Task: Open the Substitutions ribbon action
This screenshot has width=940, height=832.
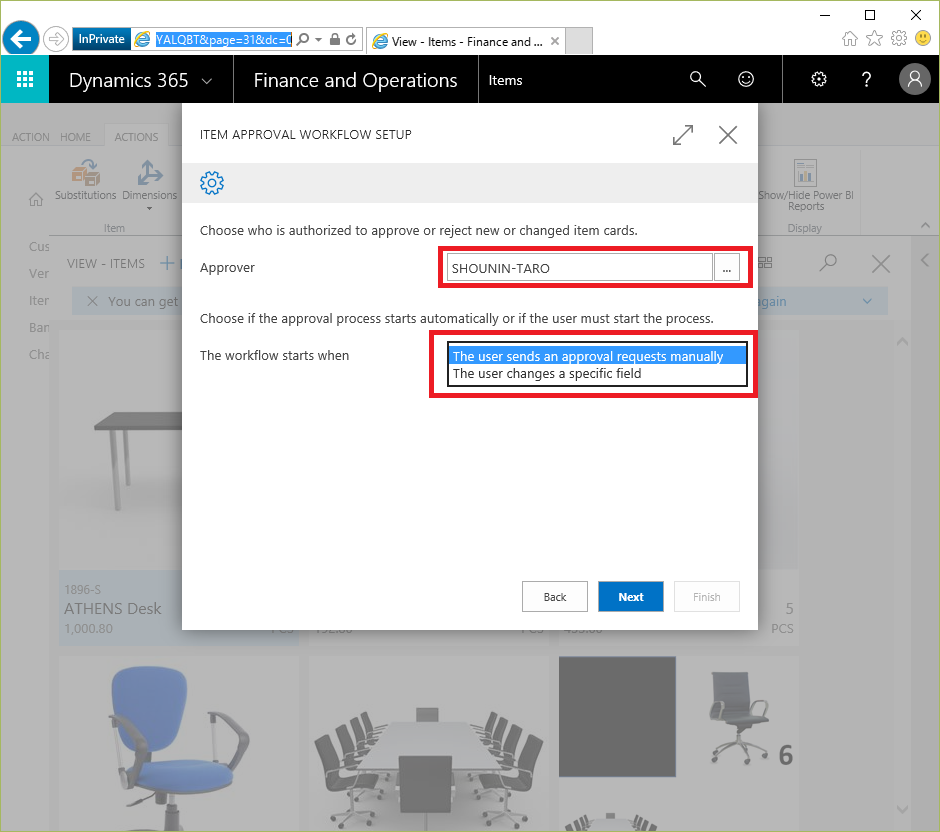Action: [x=86, y=180]
